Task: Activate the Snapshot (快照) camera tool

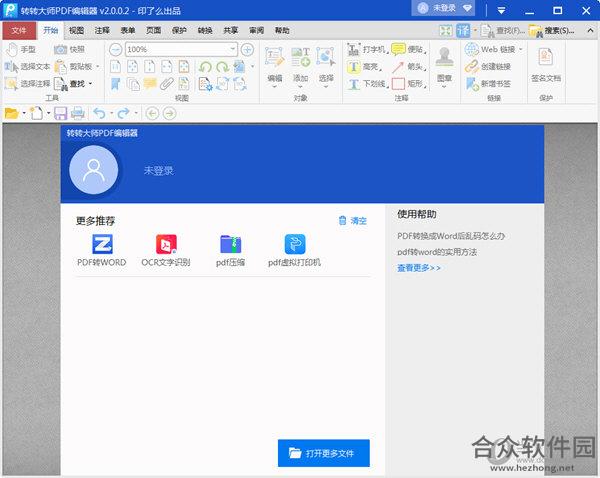Action: pyautogui.click(x=69, y=49)
